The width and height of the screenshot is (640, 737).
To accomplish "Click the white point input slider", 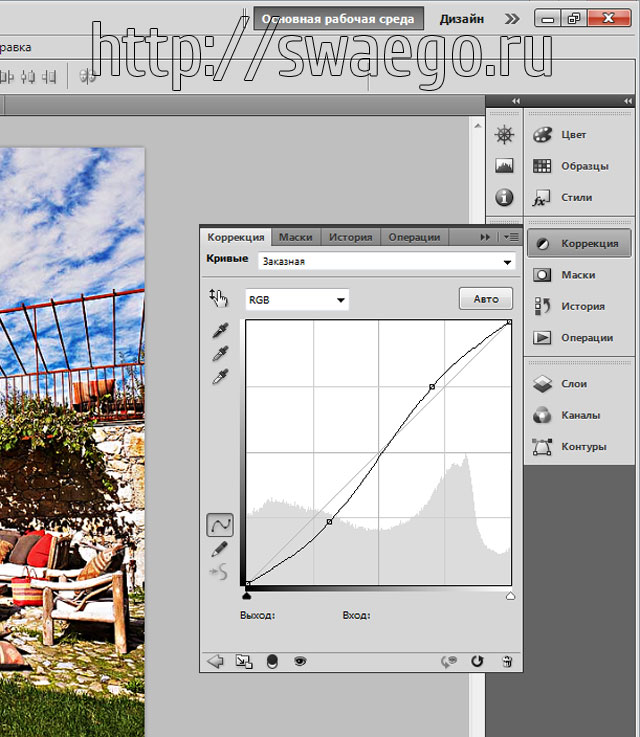I will click(510, 596).
